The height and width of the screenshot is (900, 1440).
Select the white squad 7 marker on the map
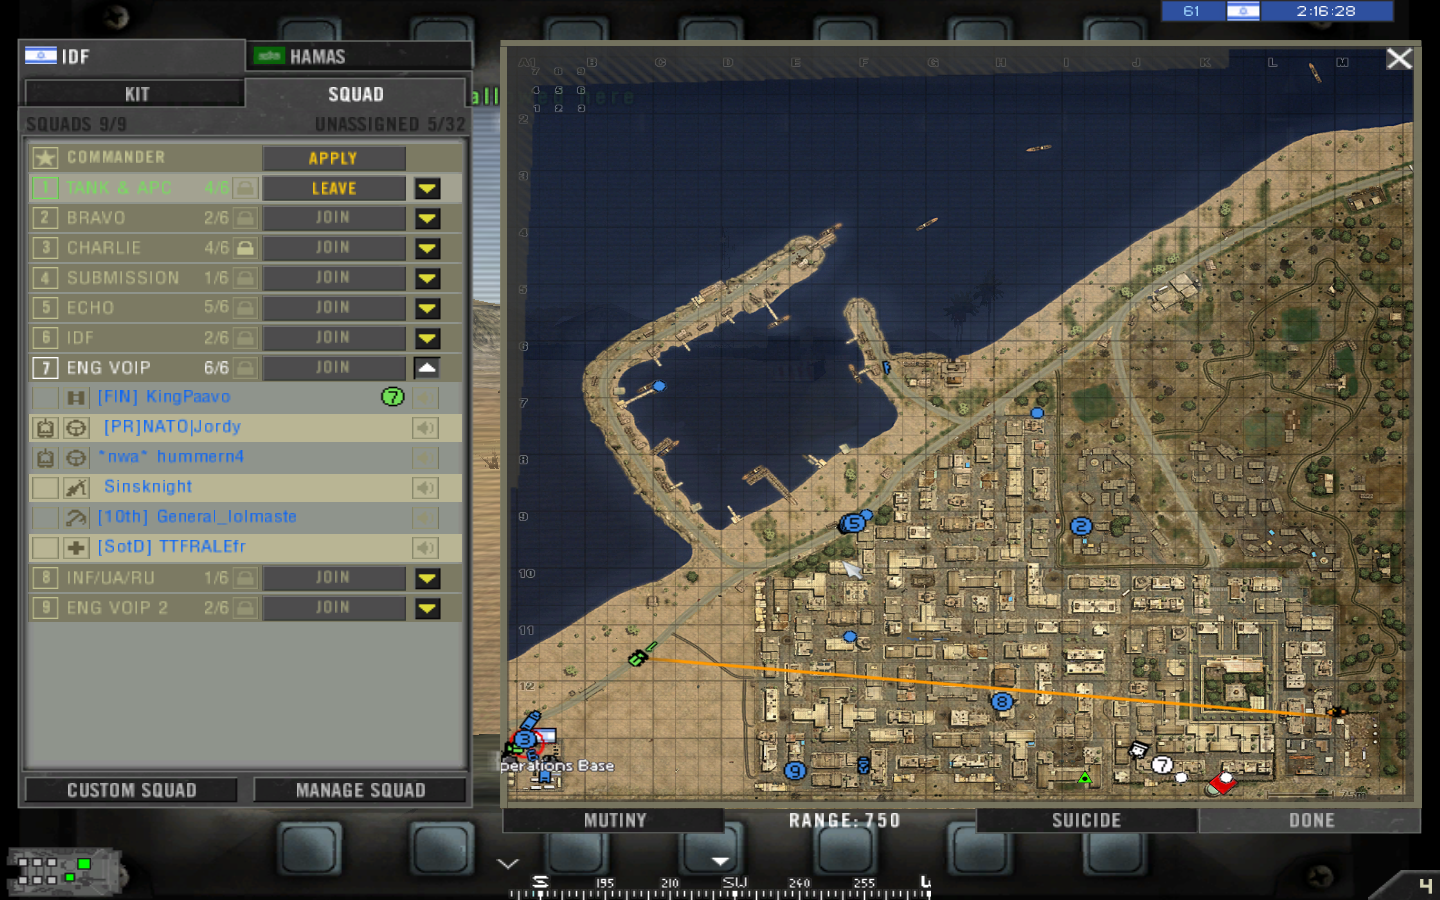click(x=1161, y=765)
